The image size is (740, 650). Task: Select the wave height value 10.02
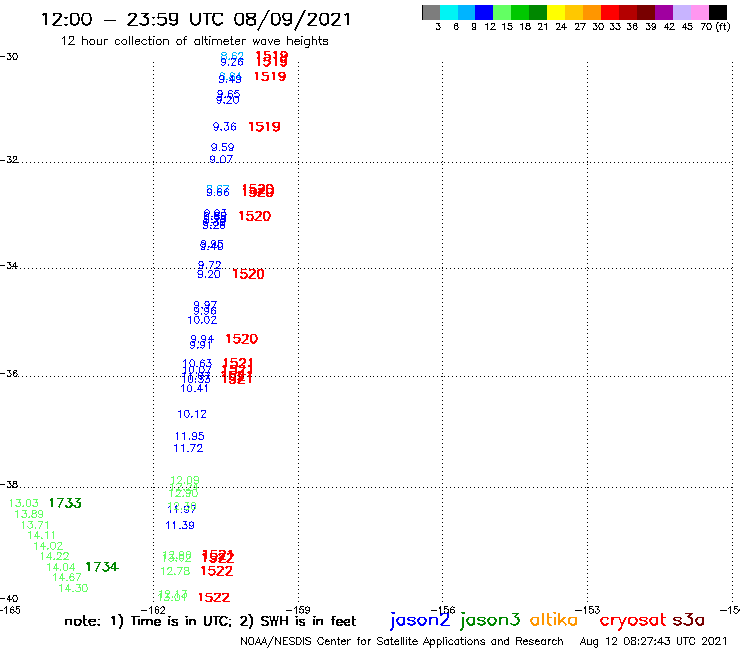coord(202,320)
